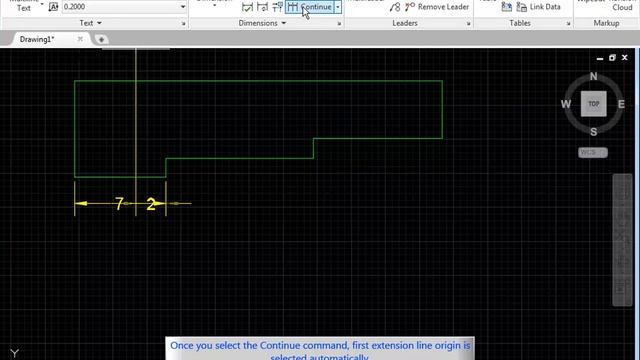Open the Text panel dialog launcher arrow
The width and height of the screenshot is (640, 360).
click(x=183, y=24)
